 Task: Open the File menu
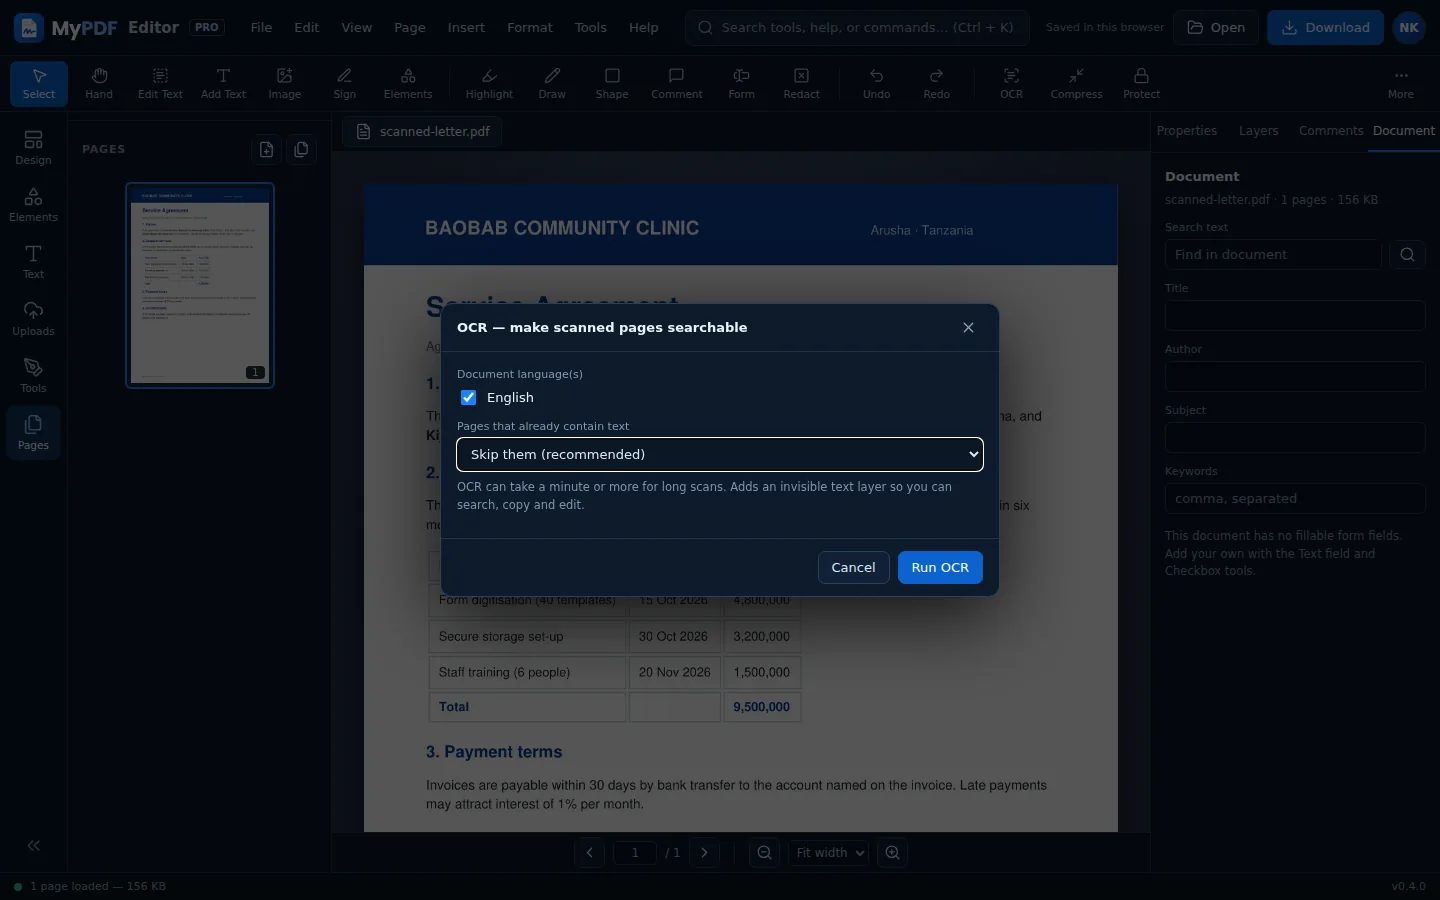(261, 28)
